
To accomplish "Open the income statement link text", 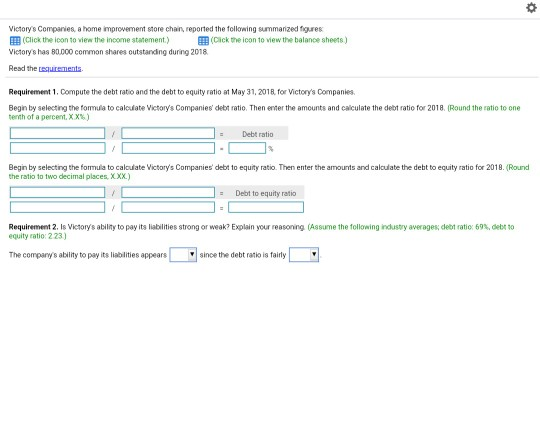I will [96, 40].
